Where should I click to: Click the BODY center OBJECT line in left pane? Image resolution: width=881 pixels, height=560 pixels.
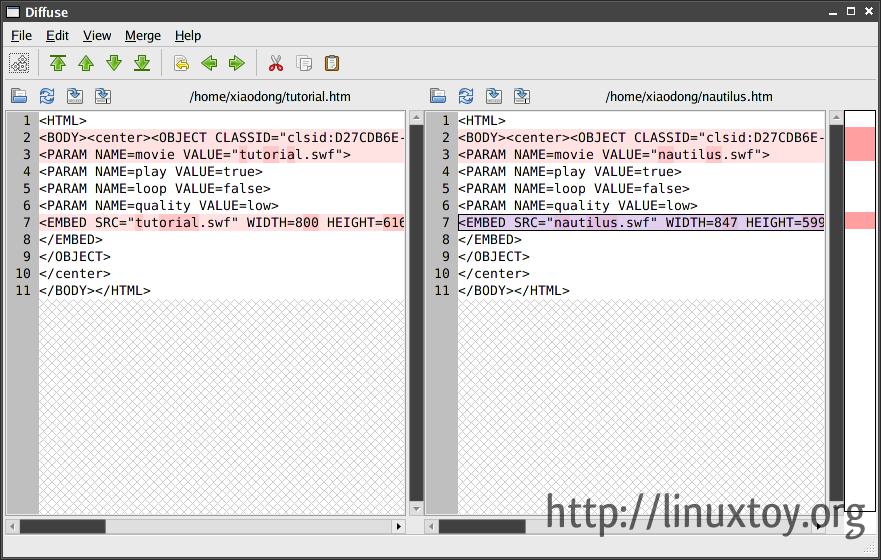click(222, 138)
